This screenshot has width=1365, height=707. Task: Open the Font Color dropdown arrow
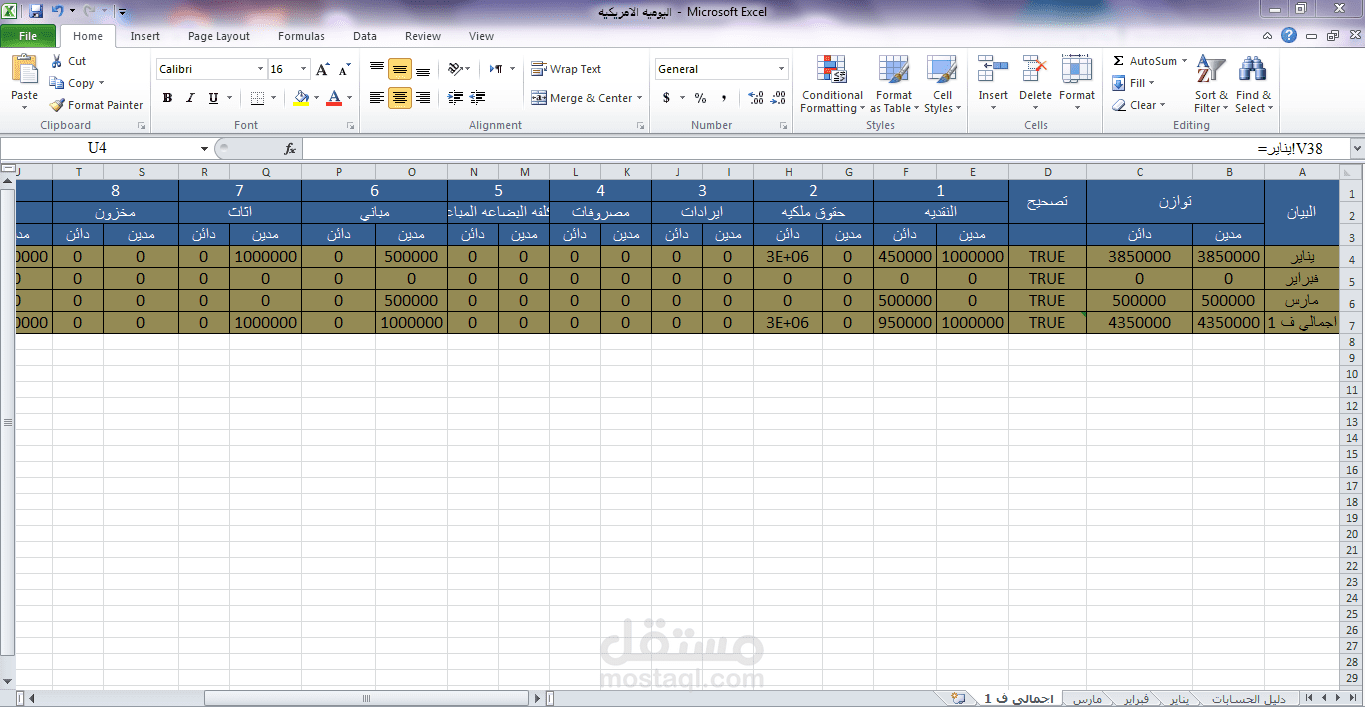[349, 98]
